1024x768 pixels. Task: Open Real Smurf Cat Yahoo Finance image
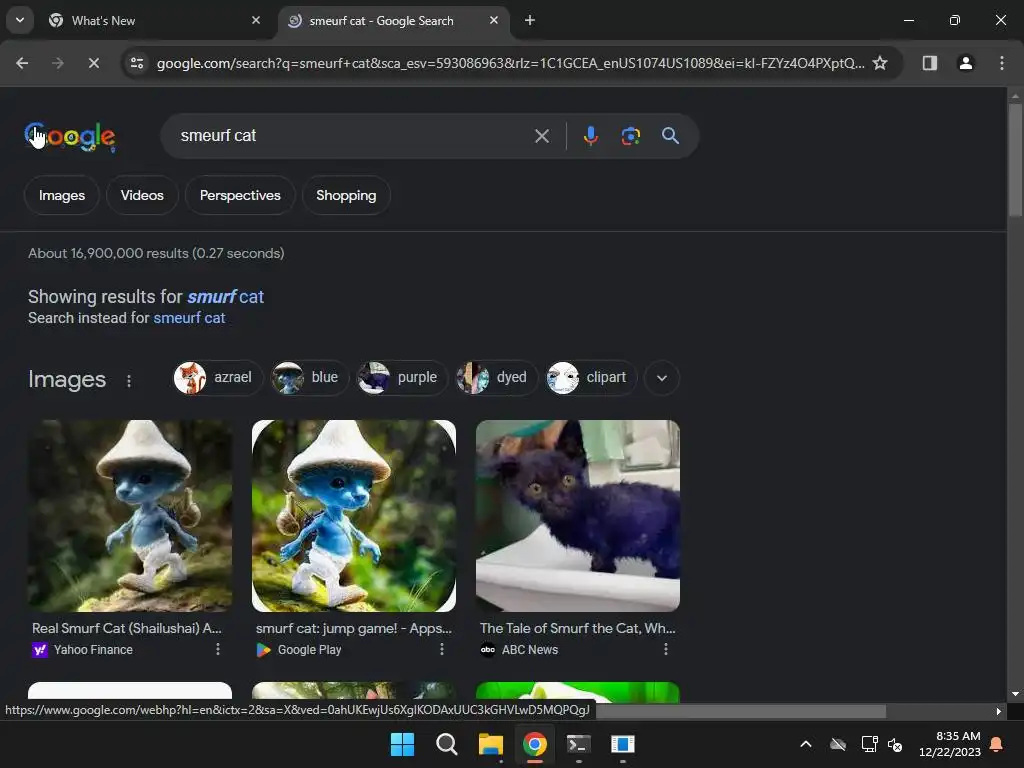tap(130, 516)
